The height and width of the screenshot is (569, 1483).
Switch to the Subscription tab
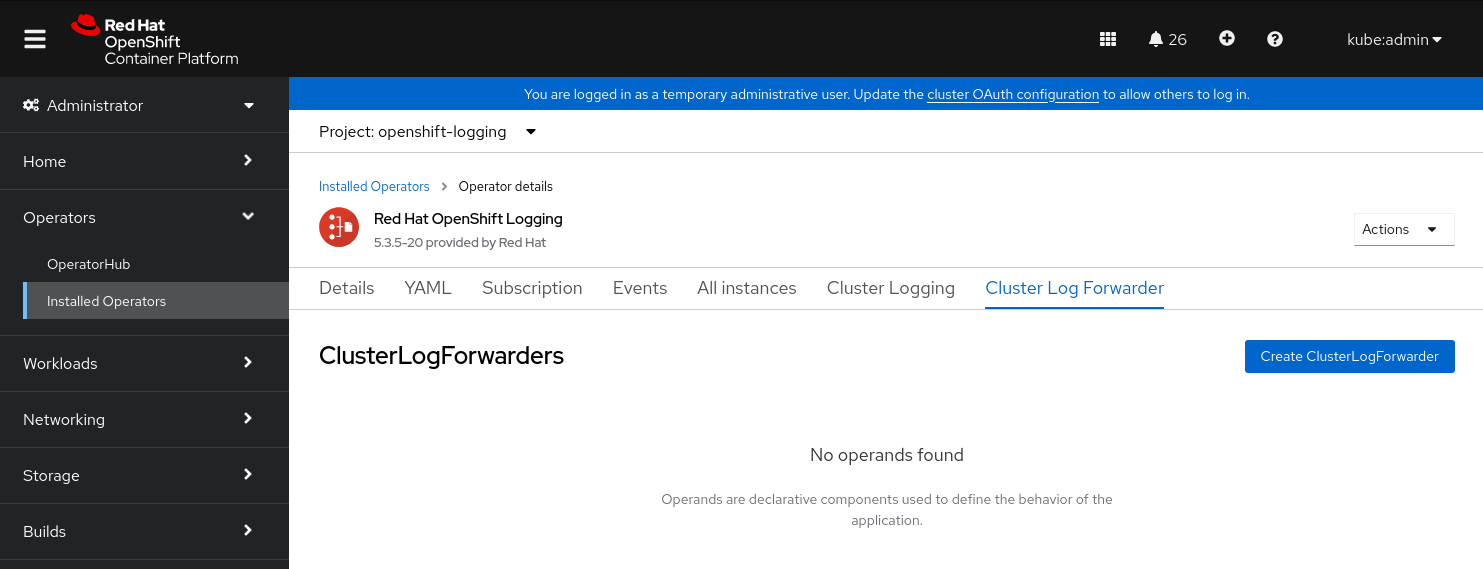(x=532, y=288)
